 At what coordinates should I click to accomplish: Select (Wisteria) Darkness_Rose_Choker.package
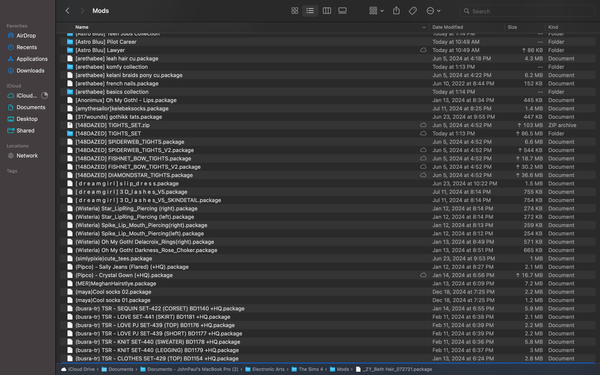[329, 250]
